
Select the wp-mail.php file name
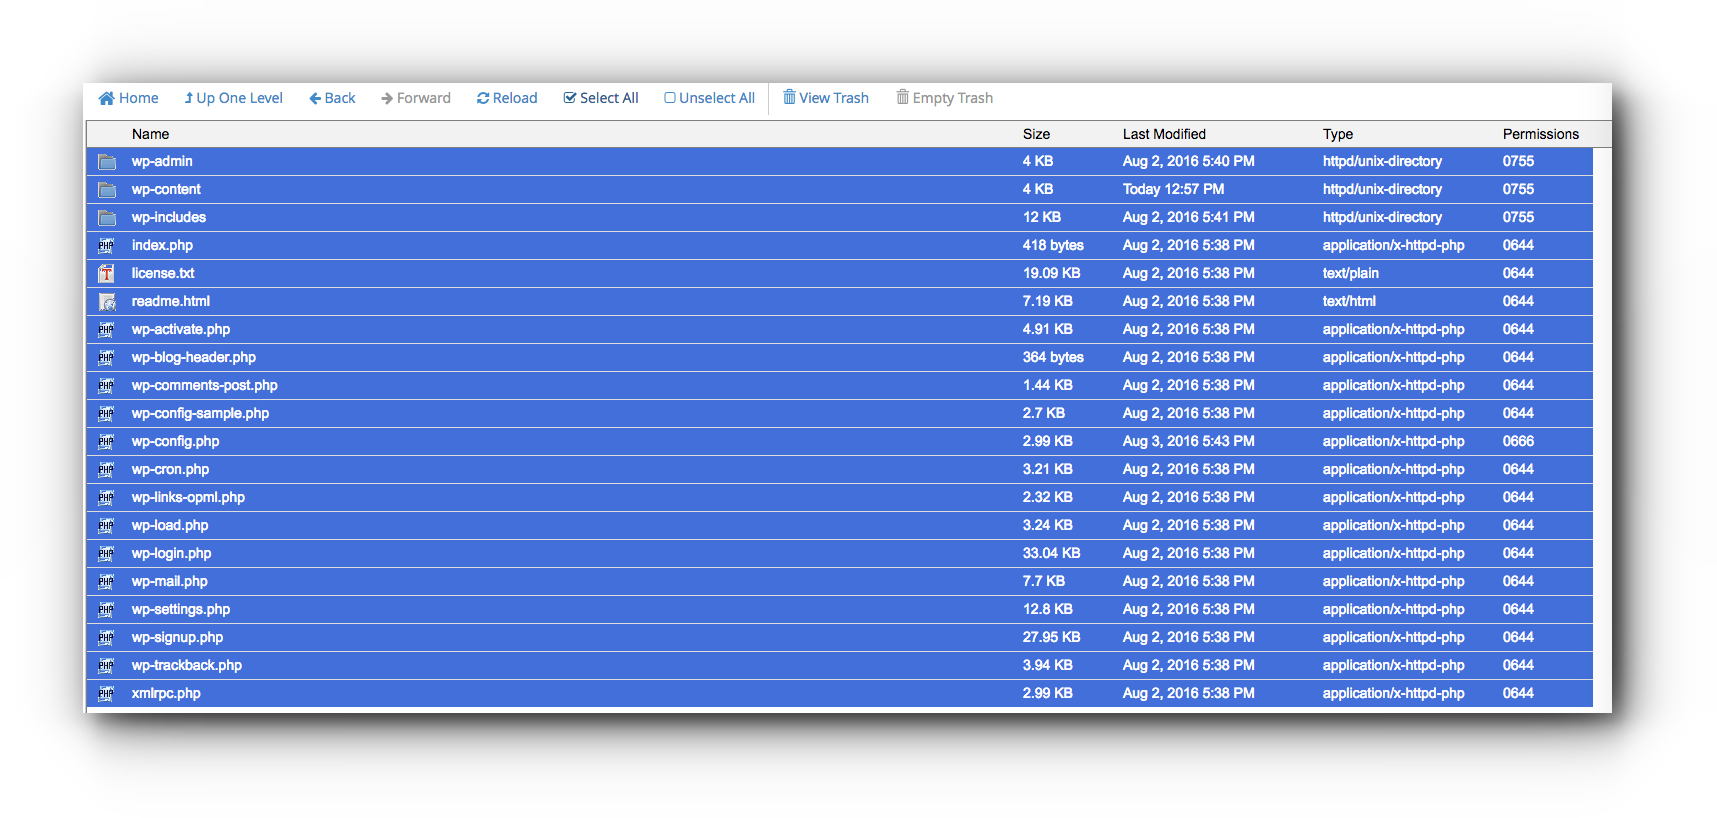[x=169, y=581]
